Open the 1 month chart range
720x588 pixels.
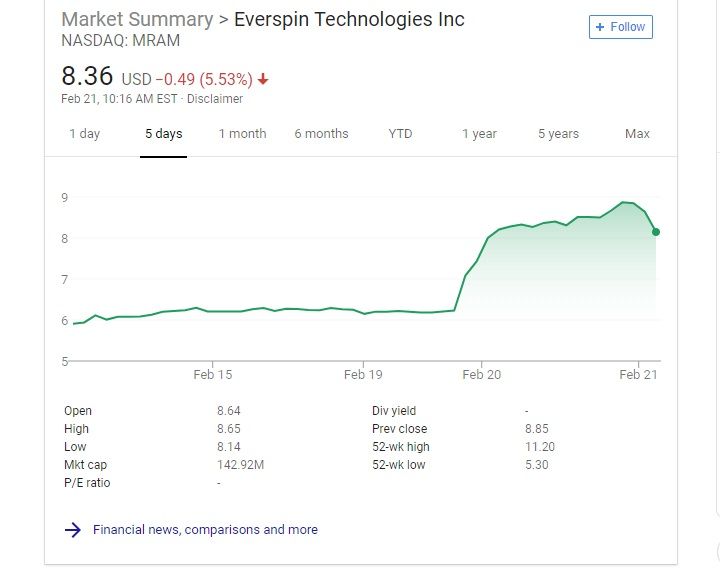(x=242, y=134)
